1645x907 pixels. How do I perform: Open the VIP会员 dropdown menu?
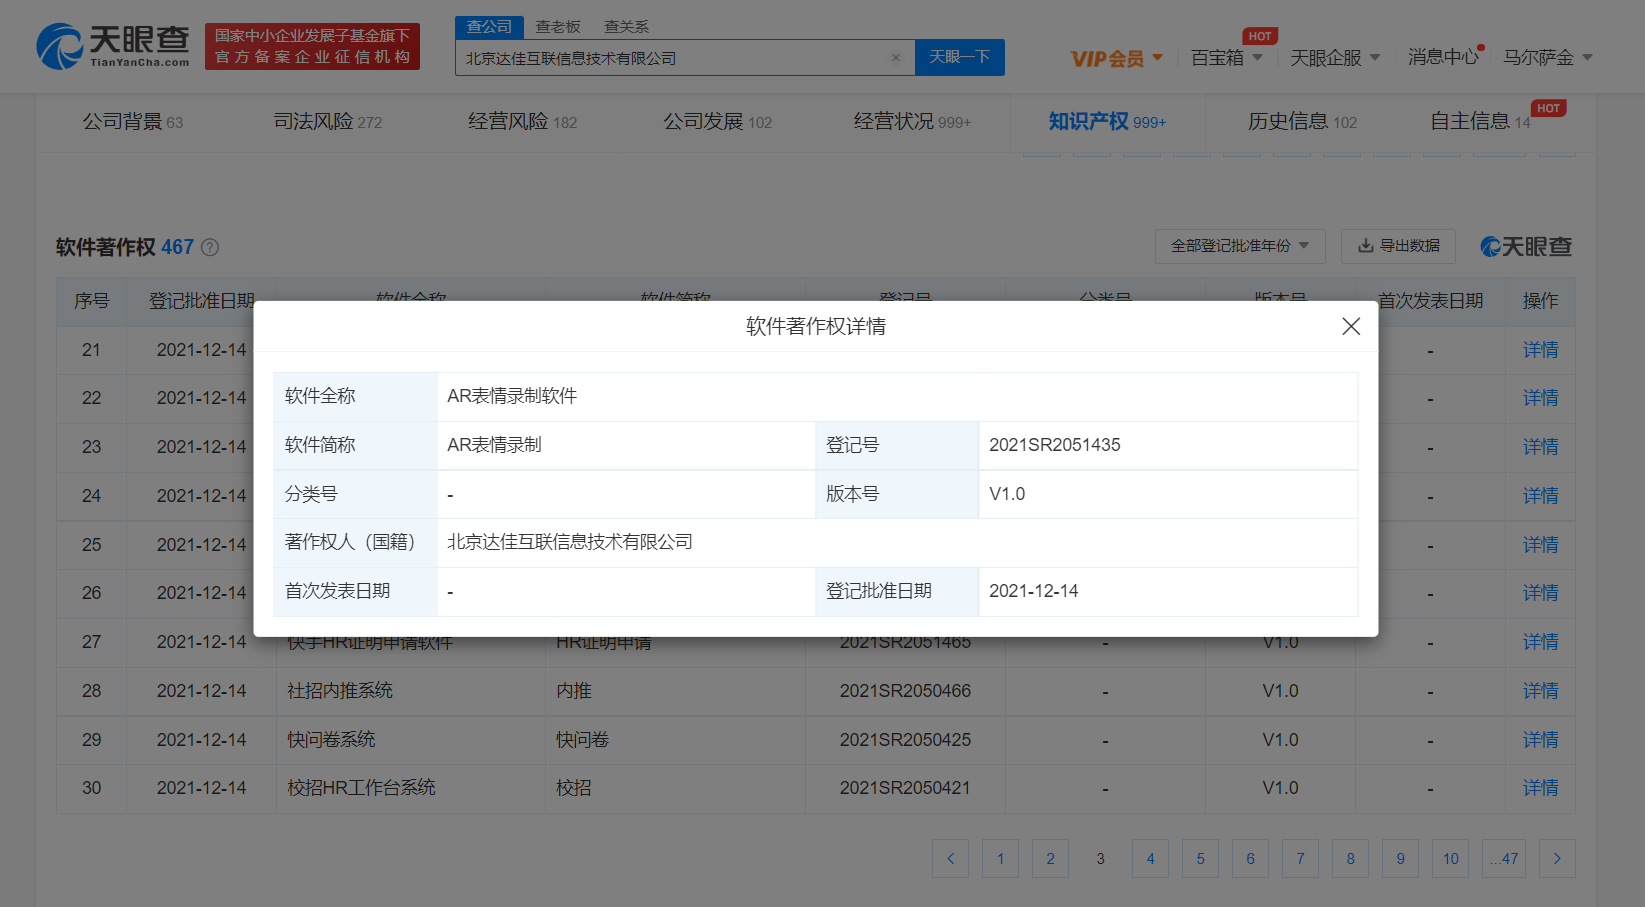[x=1116, y=59]
